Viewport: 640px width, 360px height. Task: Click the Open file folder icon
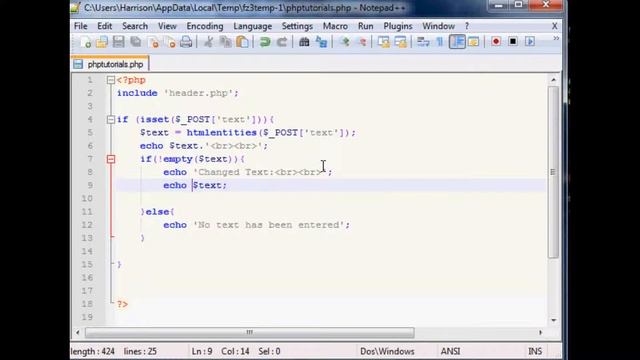pyautogui.click(x=102, y=42)
